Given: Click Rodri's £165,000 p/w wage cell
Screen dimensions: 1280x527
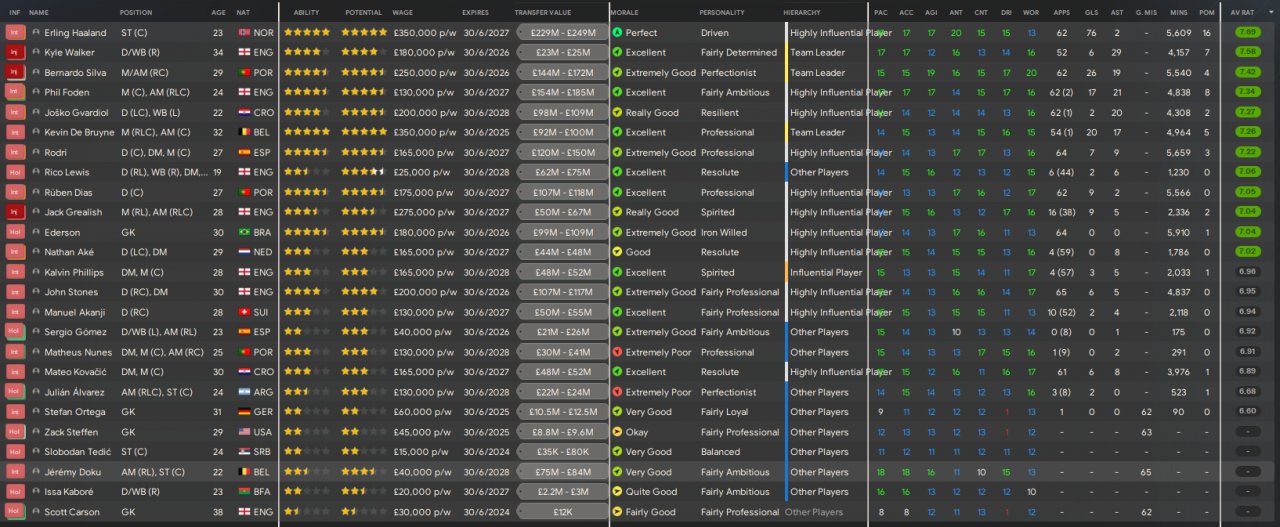Looking at the screenshot, I should (424, 152).
